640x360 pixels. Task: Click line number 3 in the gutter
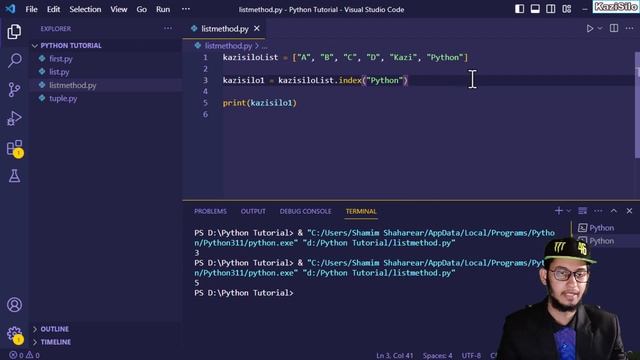pos(206,80)
